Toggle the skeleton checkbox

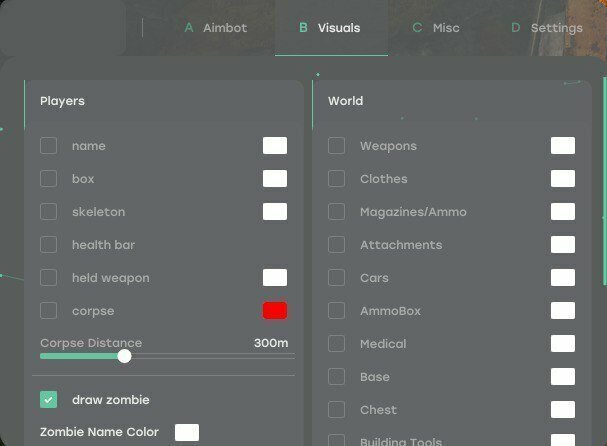tap(48, 212)
